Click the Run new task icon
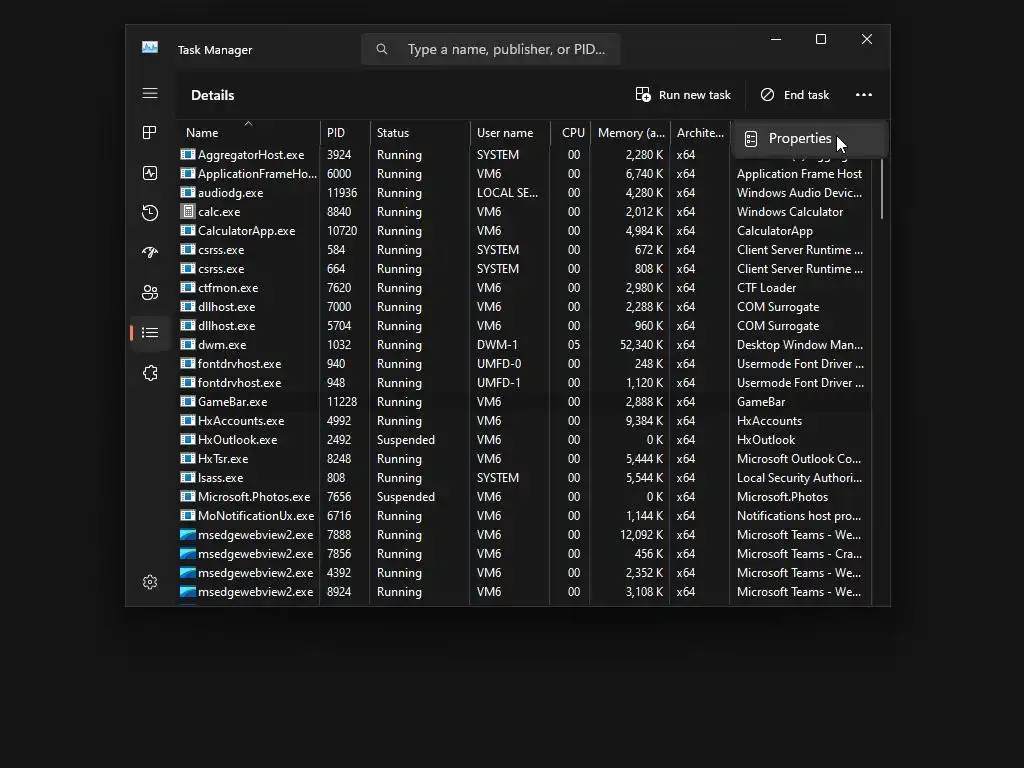Viewport: 1024px width, 768px height. [643, 95]
